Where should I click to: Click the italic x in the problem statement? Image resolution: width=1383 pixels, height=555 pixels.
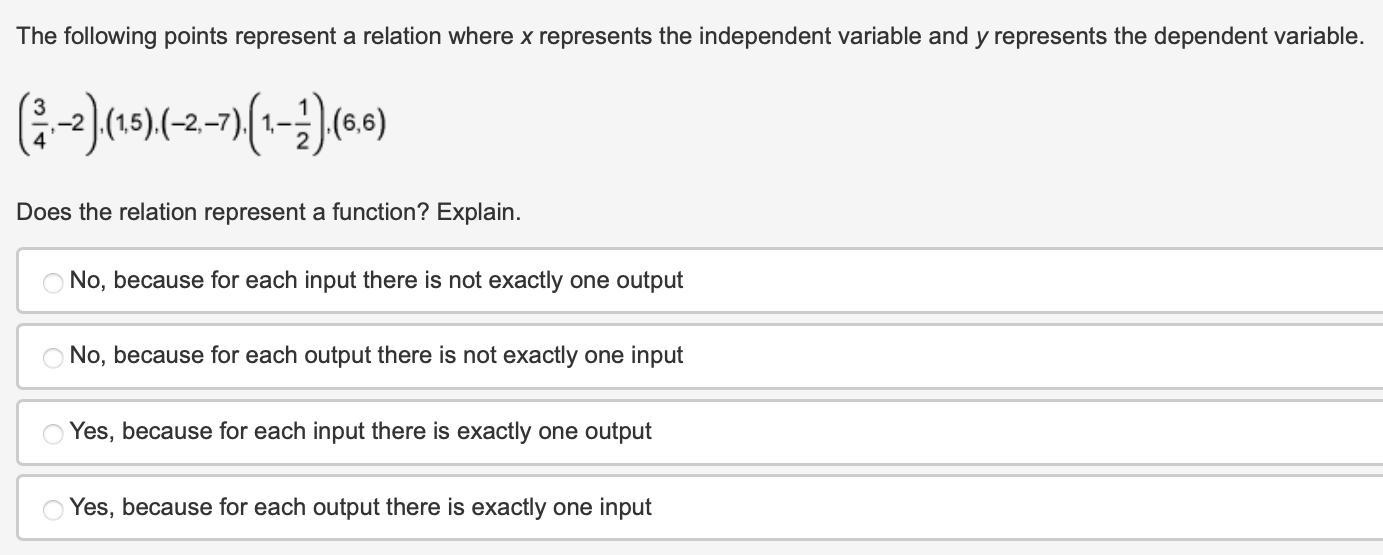click(x=525, y=37)
